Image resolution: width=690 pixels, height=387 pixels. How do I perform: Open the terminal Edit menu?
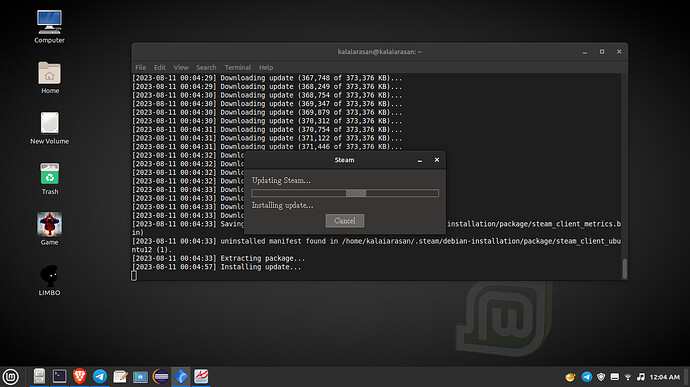click(x=160, y=67)
